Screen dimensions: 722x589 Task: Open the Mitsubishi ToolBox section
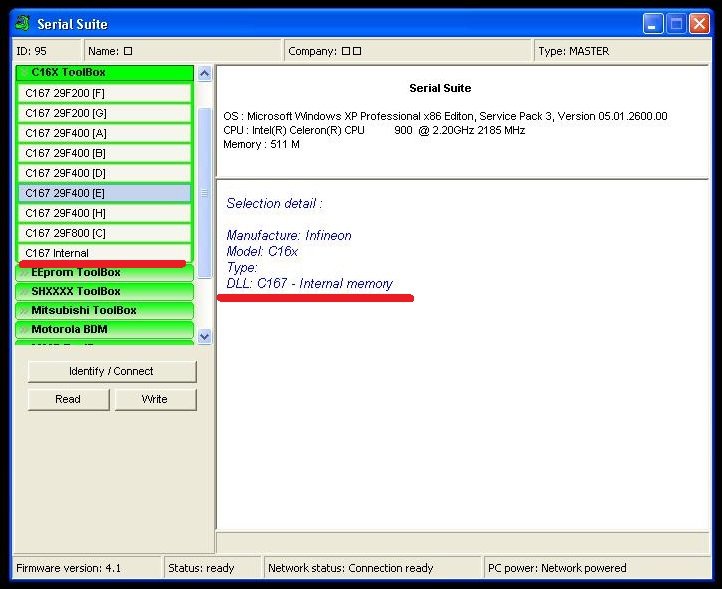click(x=104, y=311)
